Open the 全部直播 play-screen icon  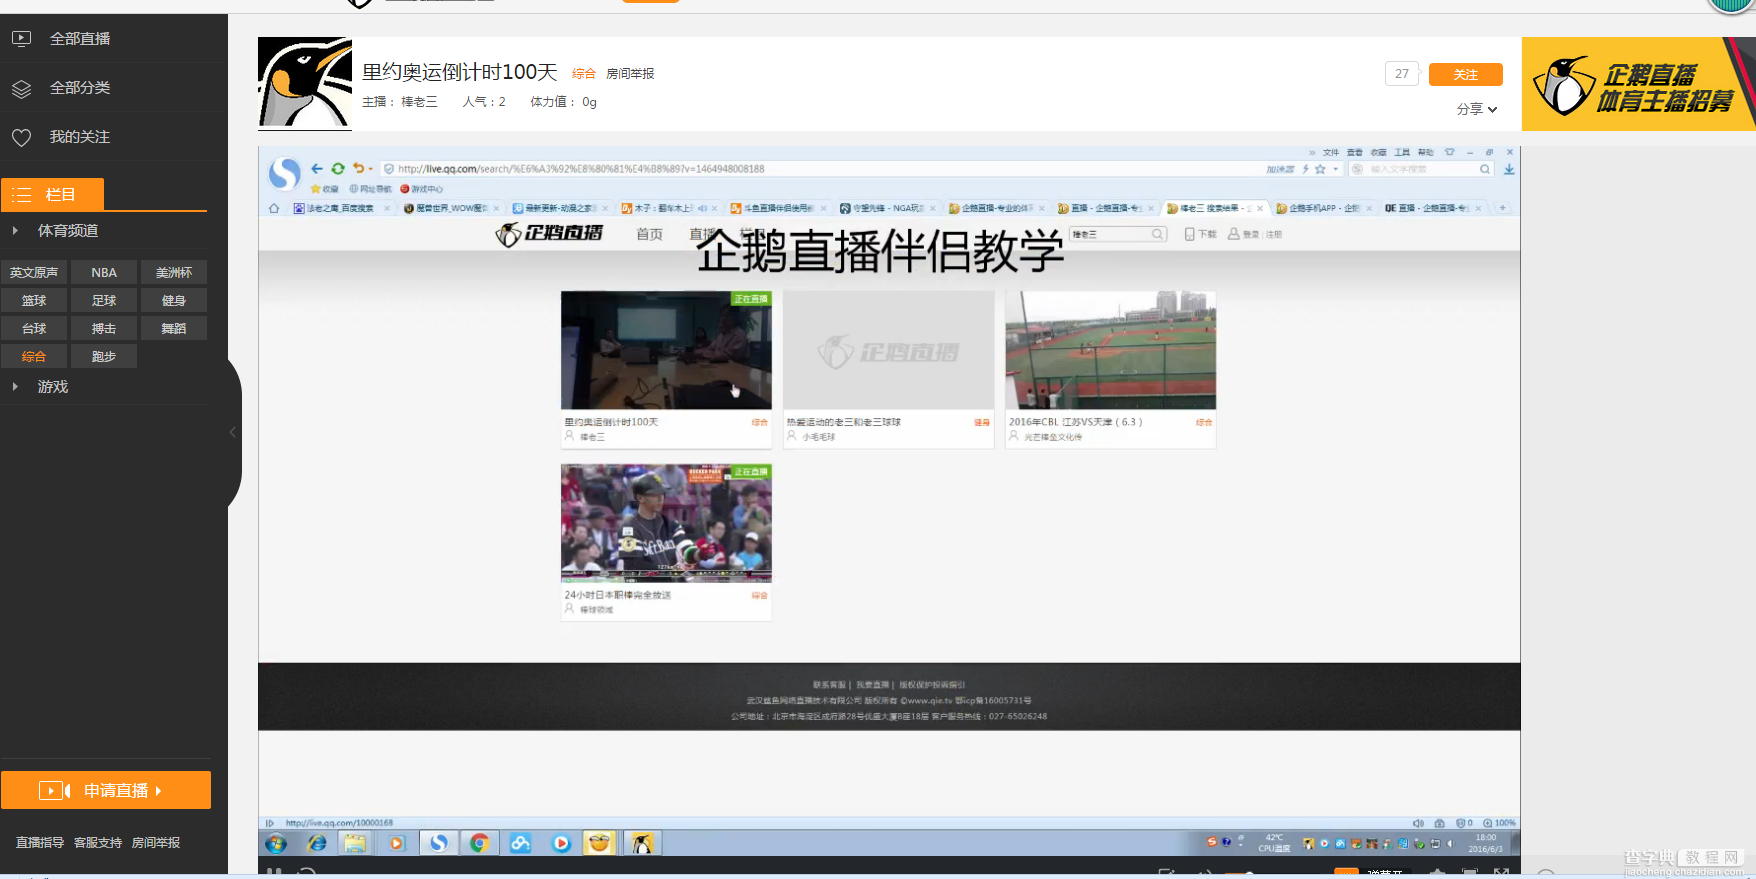21,39
